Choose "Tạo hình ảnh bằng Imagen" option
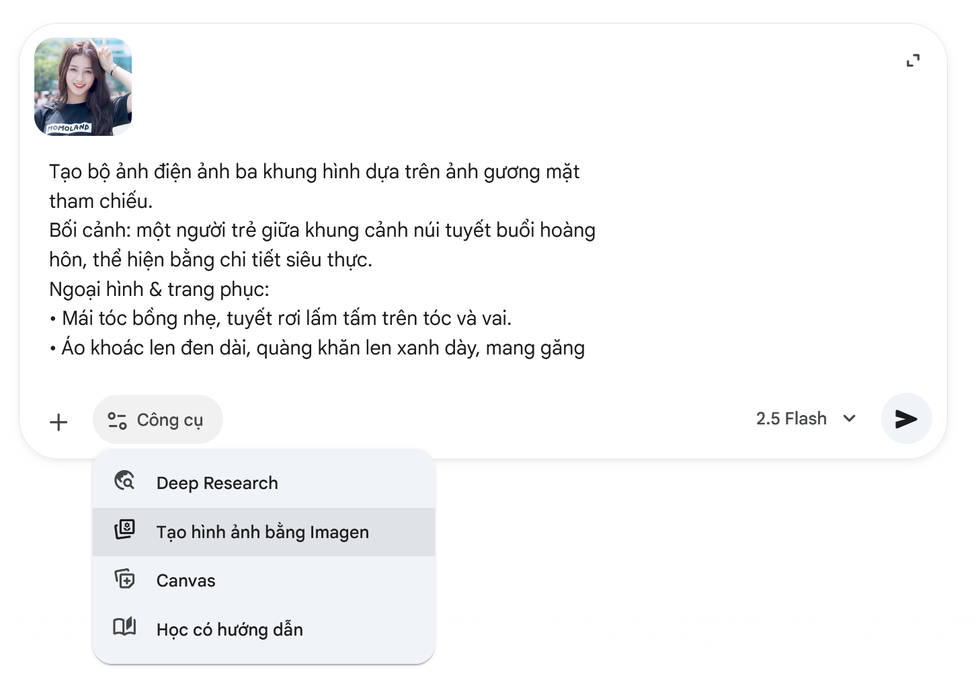The height and width of the screenshot is (680, 980). 262,532
